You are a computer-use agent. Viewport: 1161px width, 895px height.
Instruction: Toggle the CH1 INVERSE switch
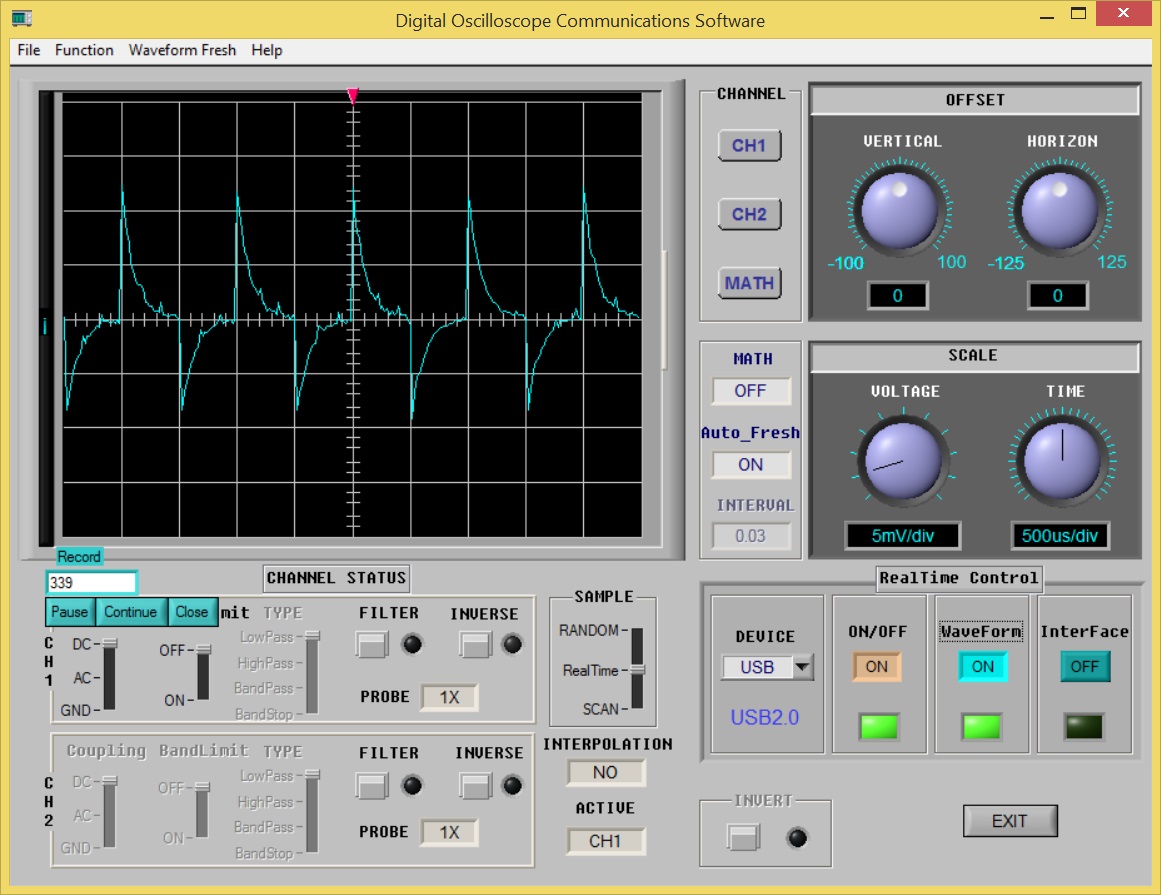pyautogui.click(x=475, y=644)
